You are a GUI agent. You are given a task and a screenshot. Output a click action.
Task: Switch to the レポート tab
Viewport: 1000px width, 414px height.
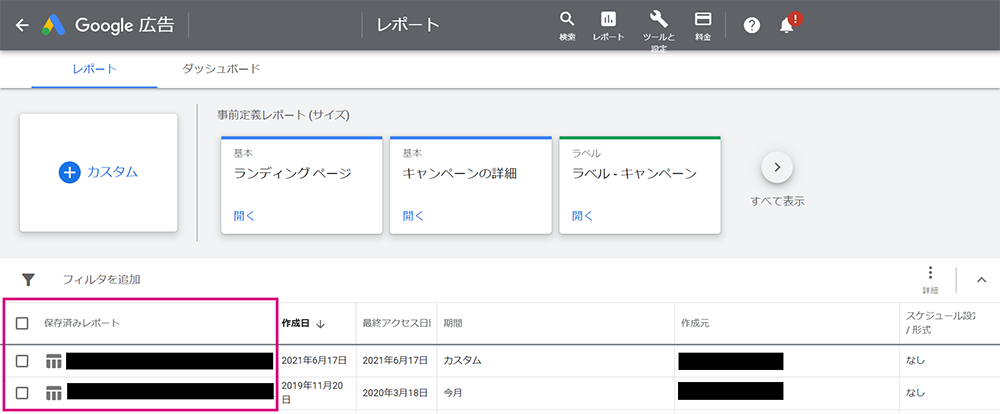pyautogui.click(x=94, y=69)
